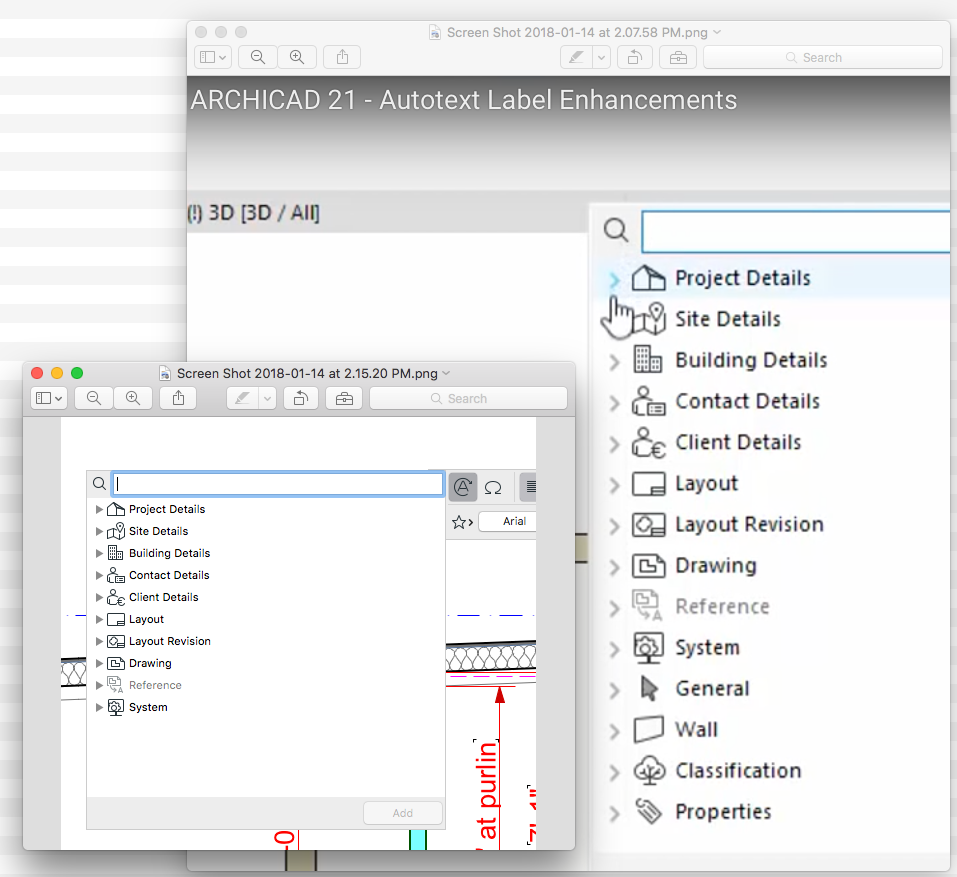The image size is (957, 877).
Task: Zoom out in the front Preview window
Action: [93, 399]
